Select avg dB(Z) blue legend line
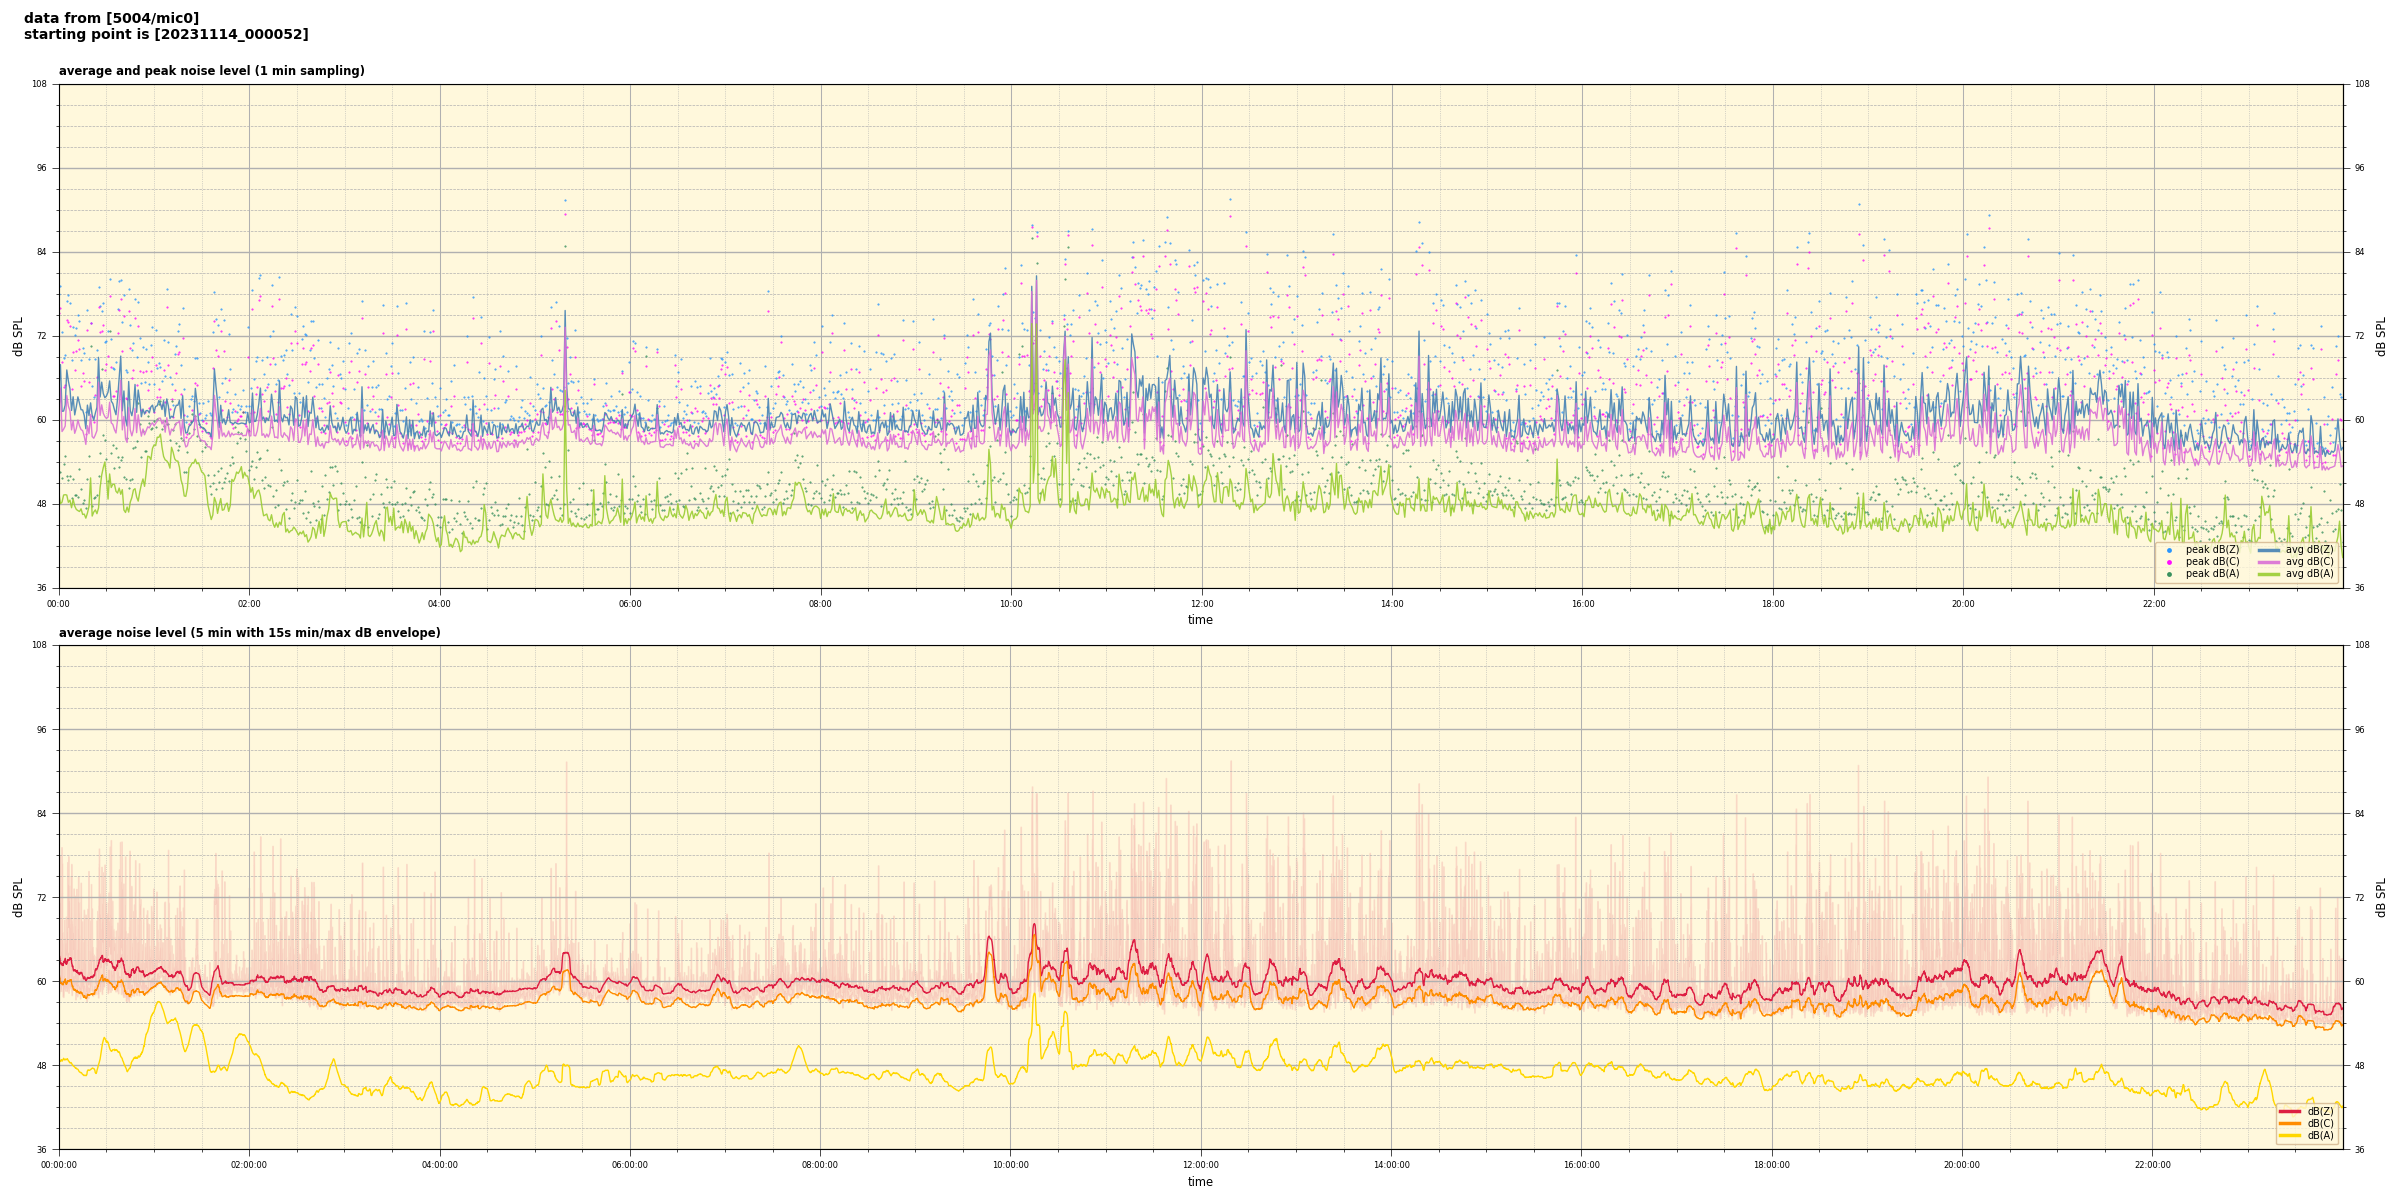This screenshot has height=1200, width=2400. (2268, 550)
